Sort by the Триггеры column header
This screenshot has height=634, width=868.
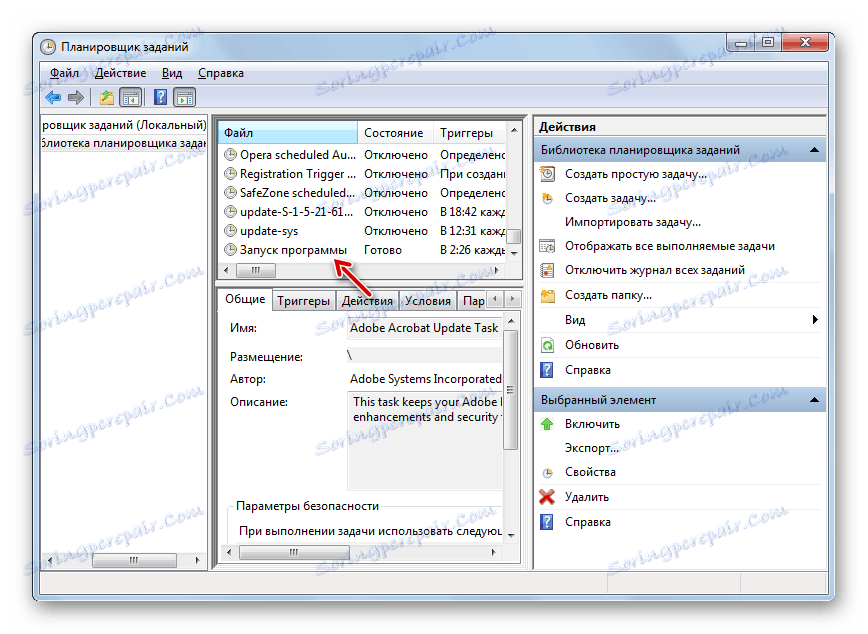coord(468,133)
